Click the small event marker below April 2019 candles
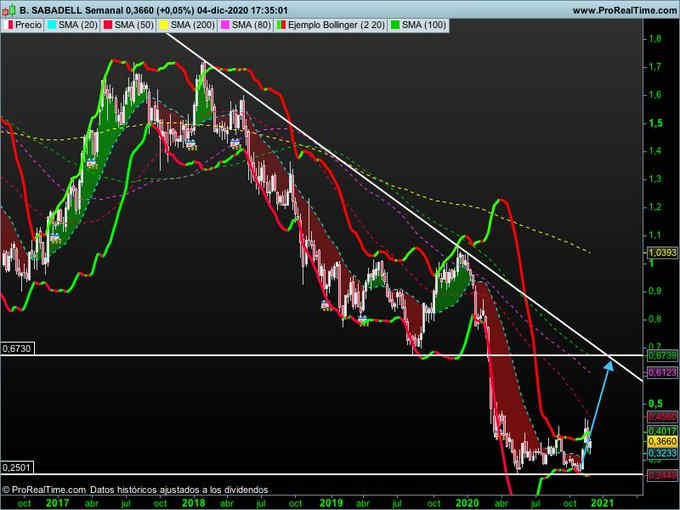 point(363,320)
